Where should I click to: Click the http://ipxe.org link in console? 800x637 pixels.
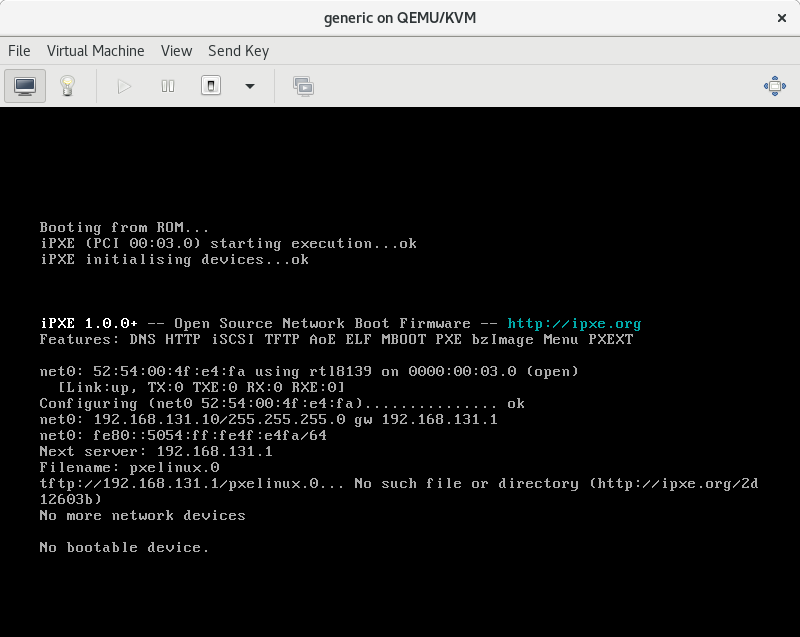point(574,323)
